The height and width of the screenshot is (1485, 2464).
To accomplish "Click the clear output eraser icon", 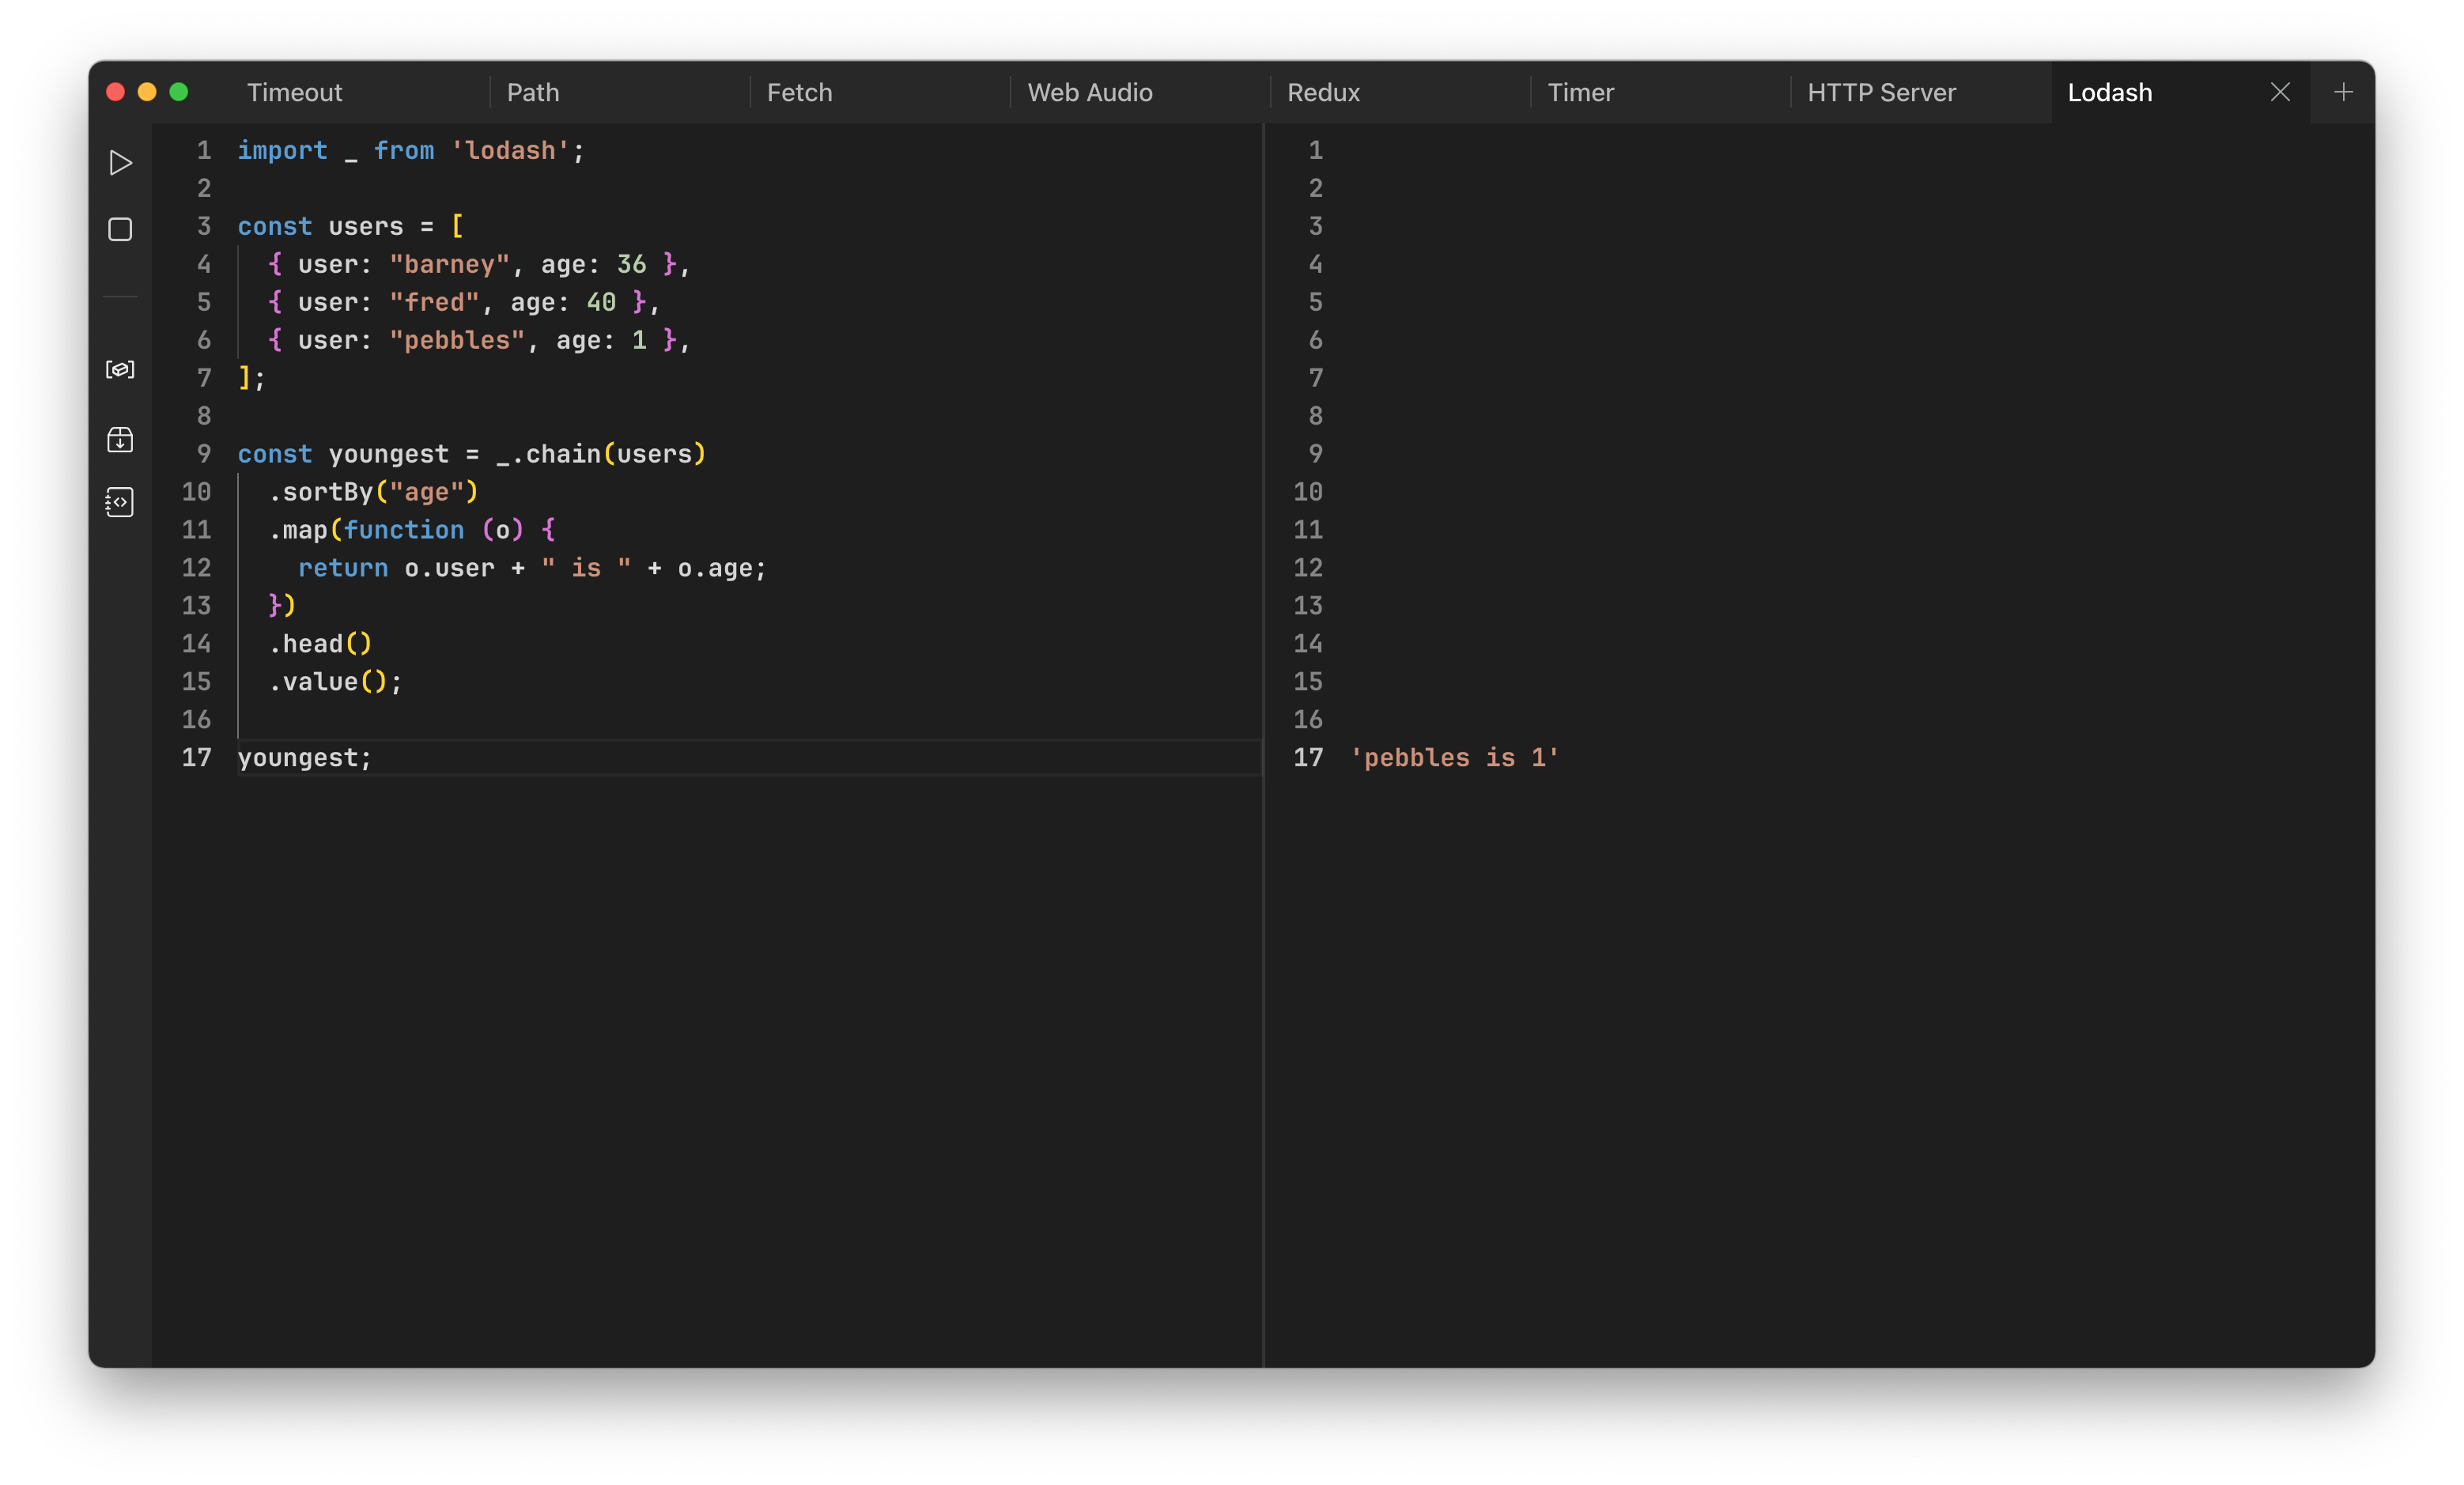I will click(x=120, y=370).
